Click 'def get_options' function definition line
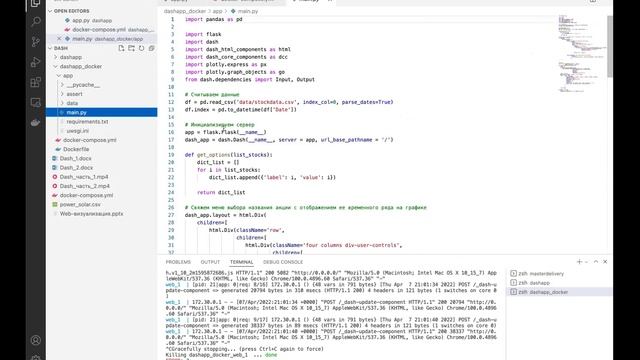The height and width of the screenshot is (360, 640). pyautogui.click(x=228, y=155)
